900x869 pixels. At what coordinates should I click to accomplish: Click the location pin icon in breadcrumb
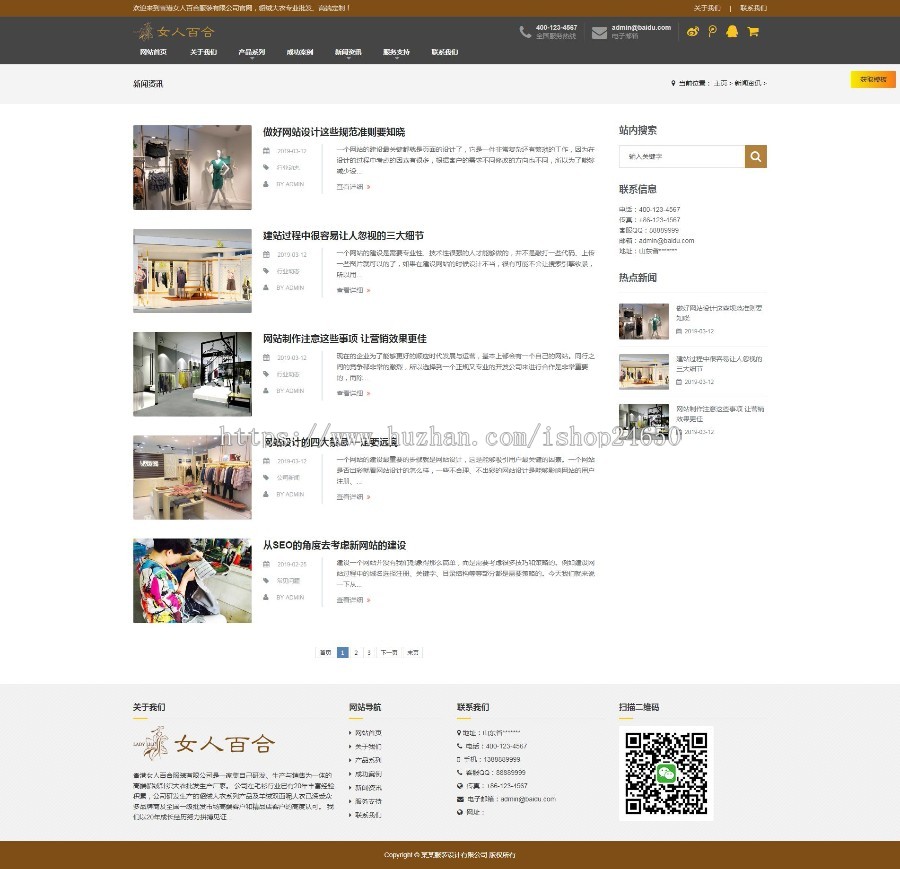pos(673,83)
